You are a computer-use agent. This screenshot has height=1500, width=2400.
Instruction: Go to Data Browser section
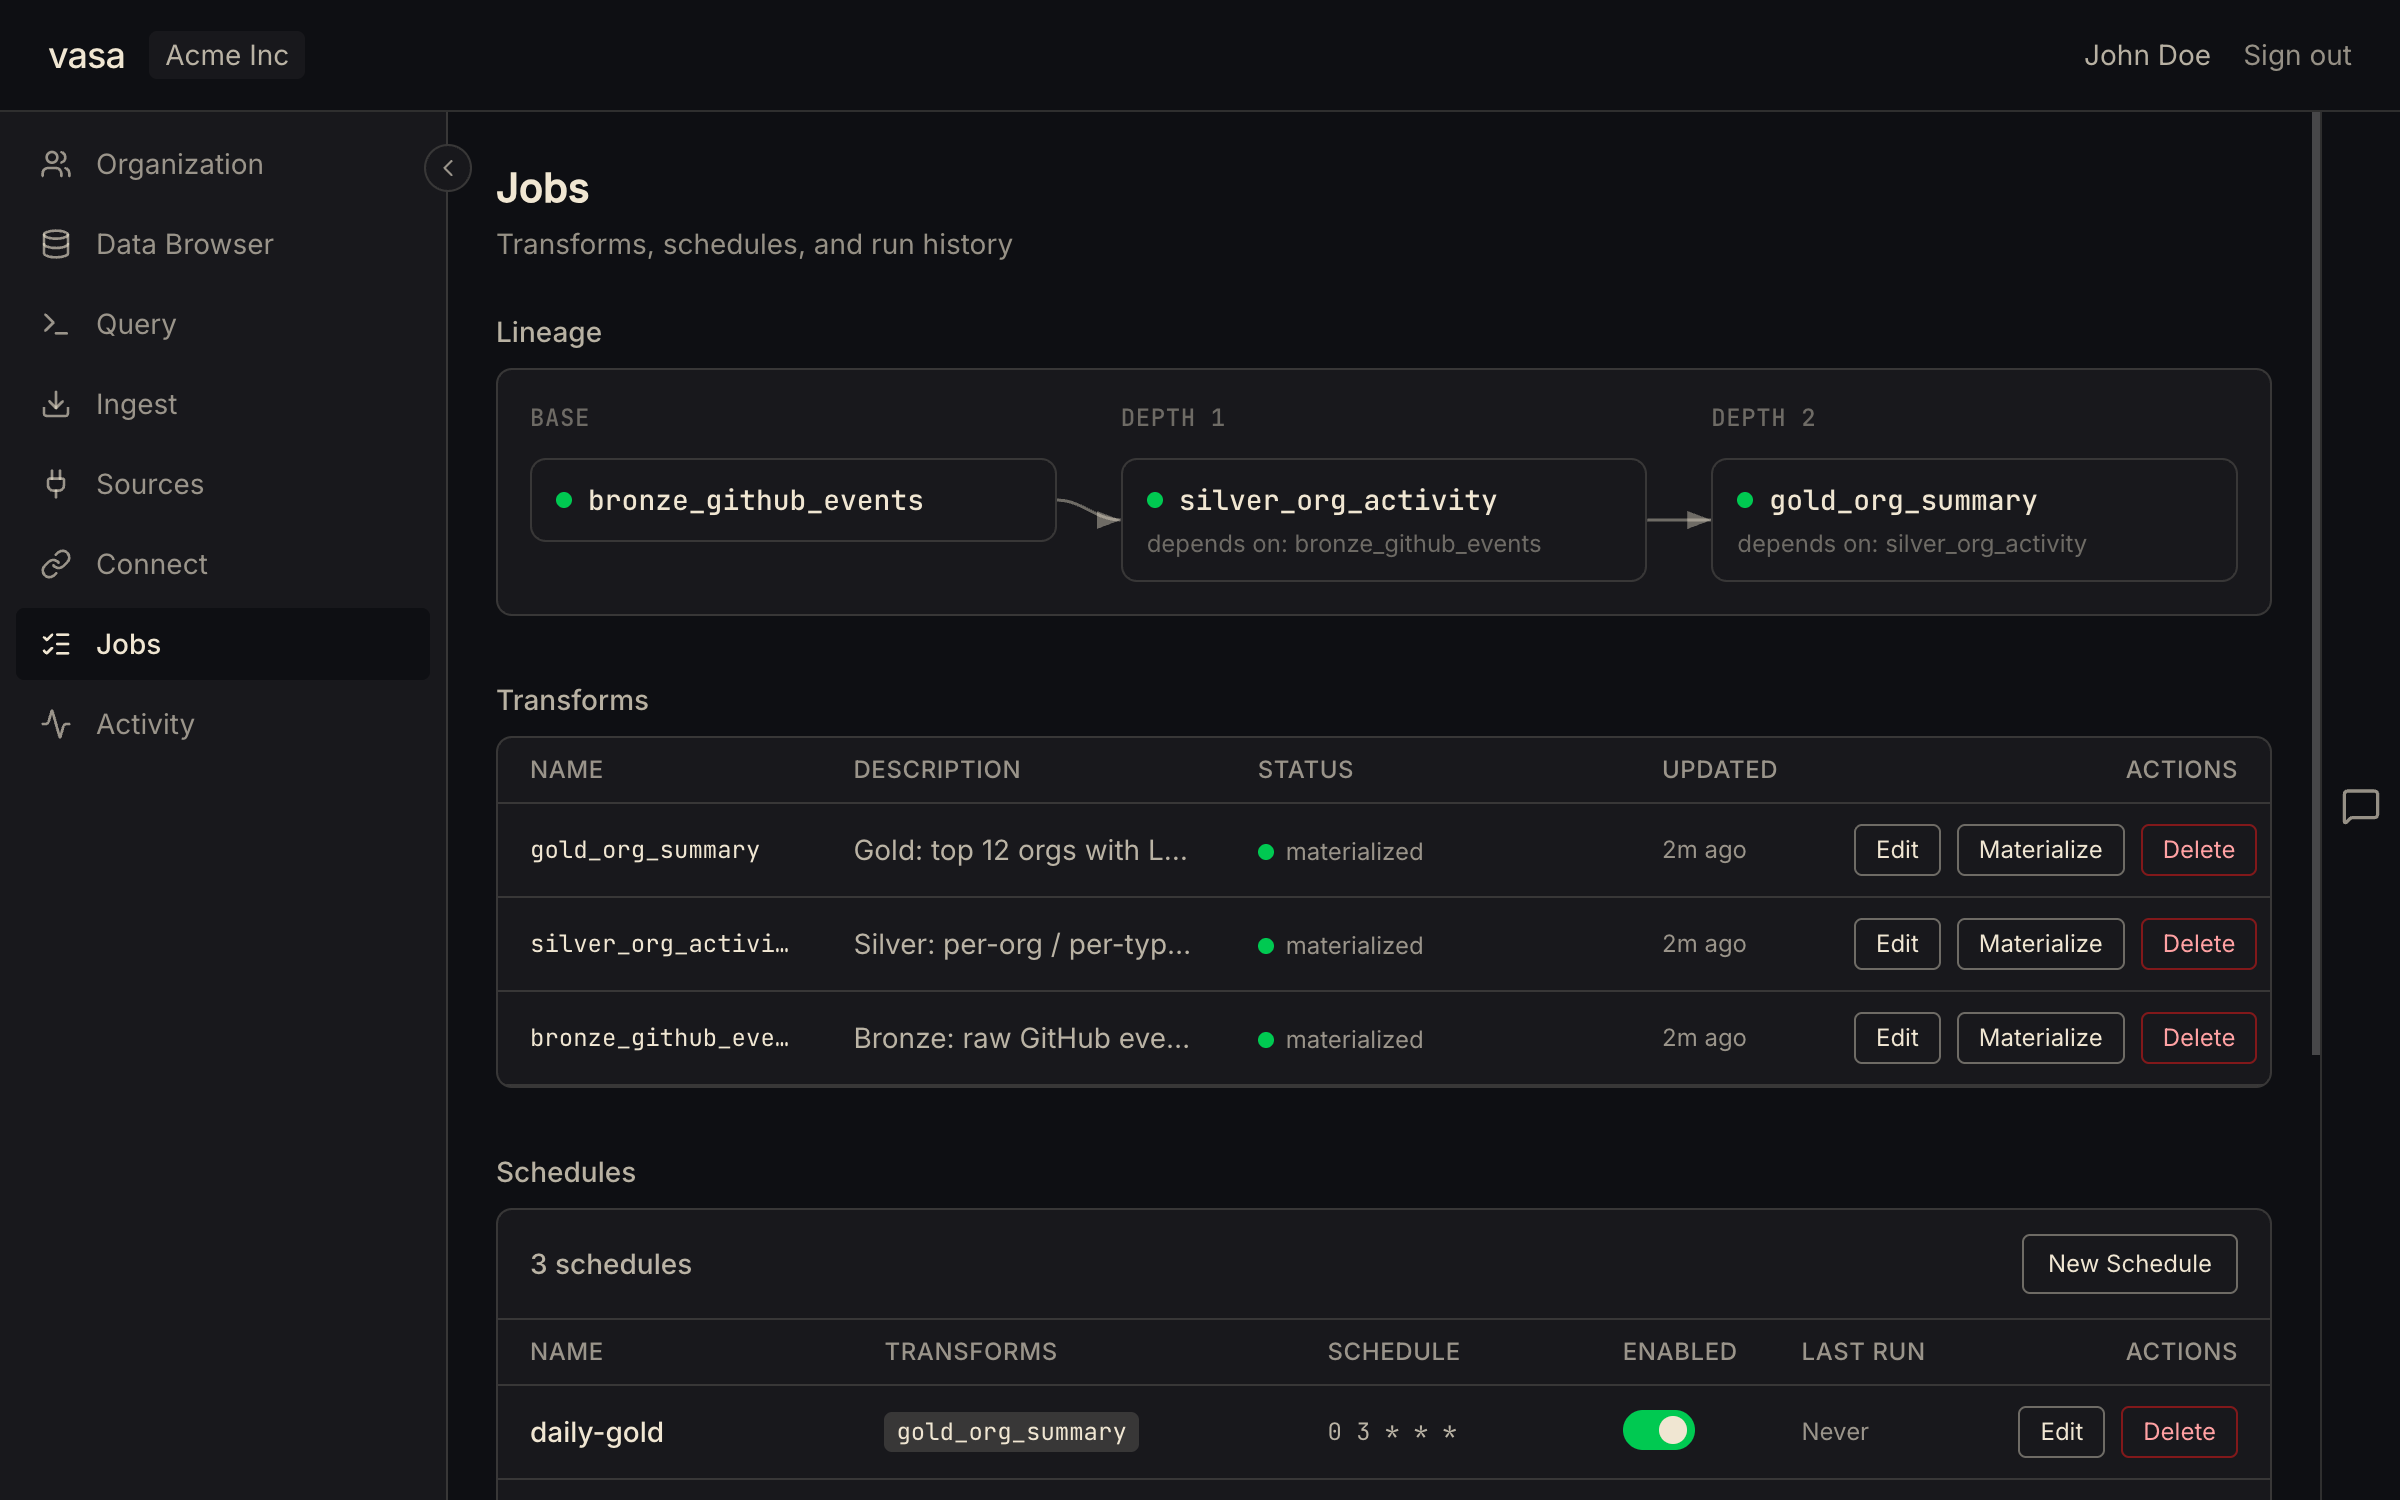(x=223, y=244)
